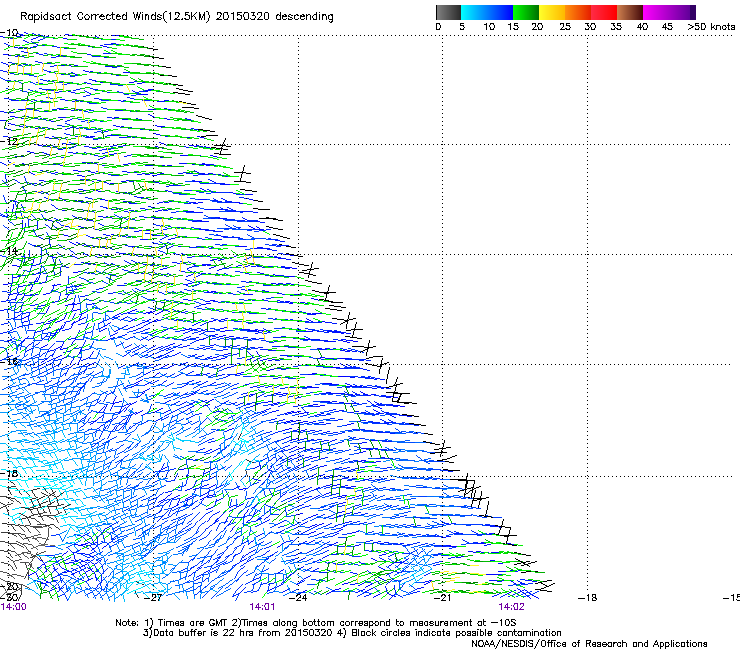Click the '-27' longitude axis label
The image size is (740, 650).
pyautogui.click(x=153, y=598)
